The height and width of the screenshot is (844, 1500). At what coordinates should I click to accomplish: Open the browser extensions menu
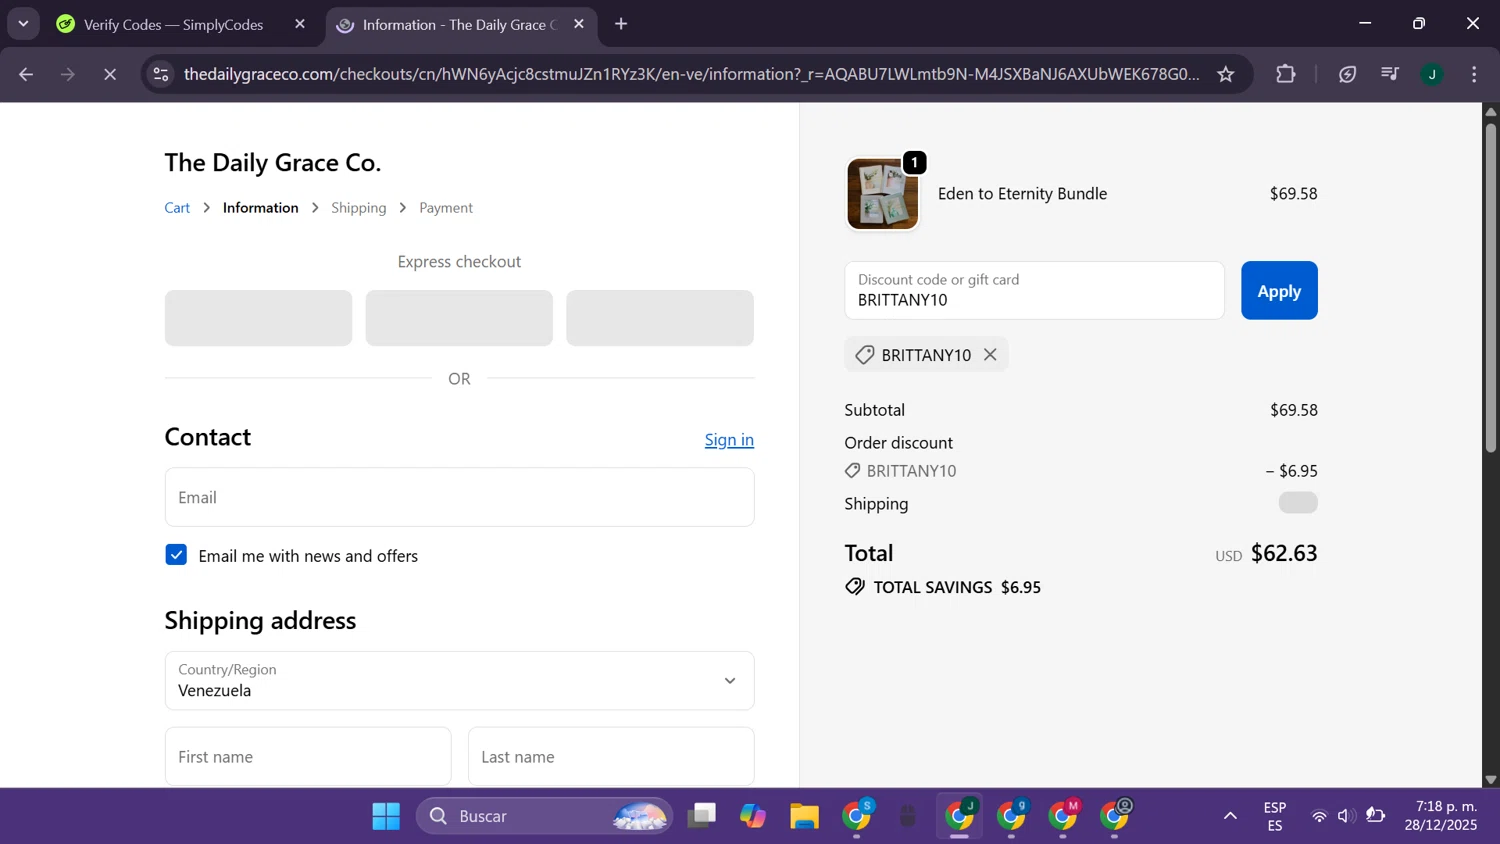click(1286, 74)
